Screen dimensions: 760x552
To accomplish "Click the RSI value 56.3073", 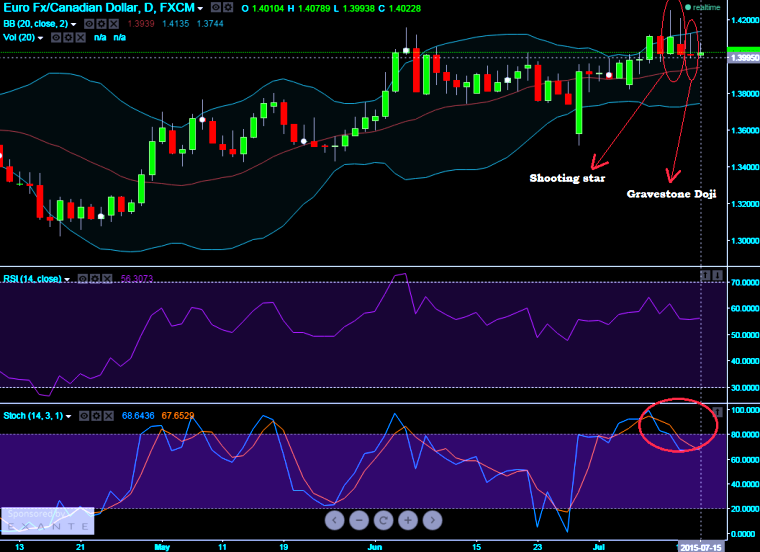I will (x=137, y=279).
